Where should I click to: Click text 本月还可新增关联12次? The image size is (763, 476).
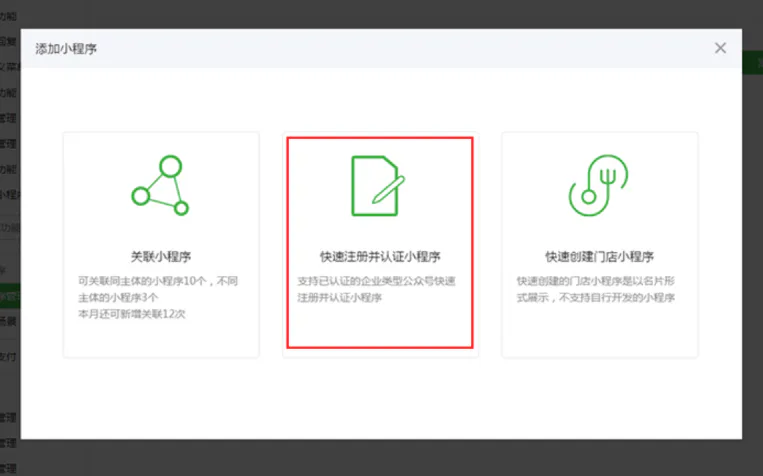131,314
